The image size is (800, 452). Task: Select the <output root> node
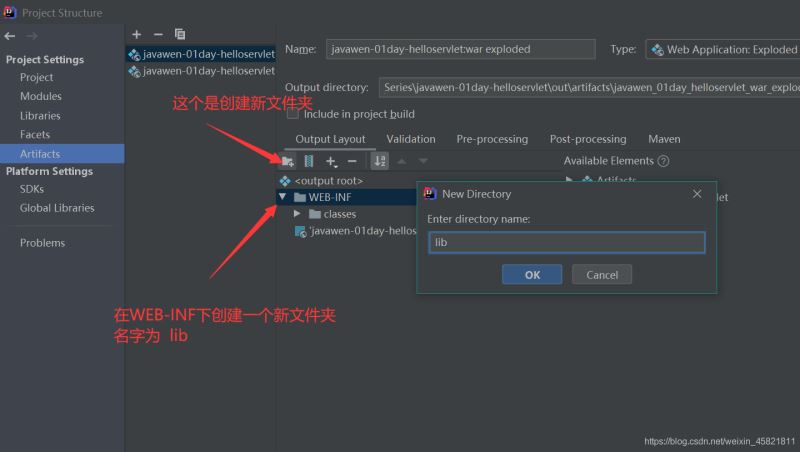321,181
